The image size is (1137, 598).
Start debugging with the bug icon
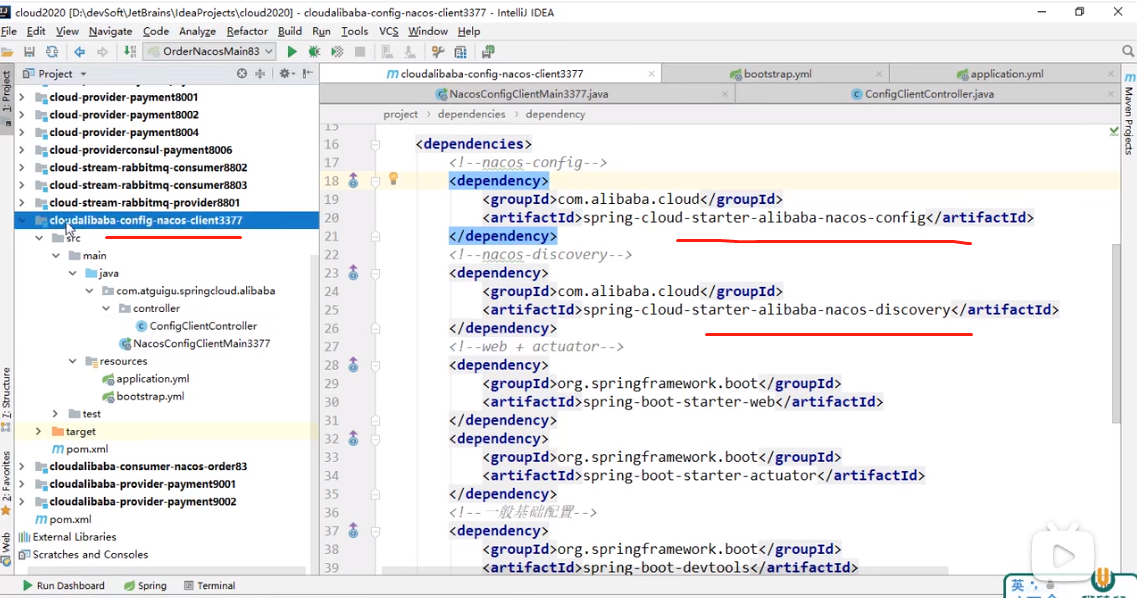click(x=314, y=52)
